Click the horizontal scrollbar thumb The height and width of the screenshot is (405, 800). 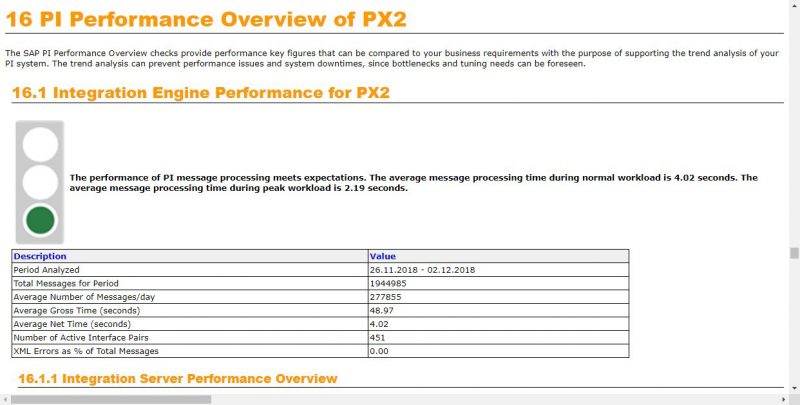point(111,399)
